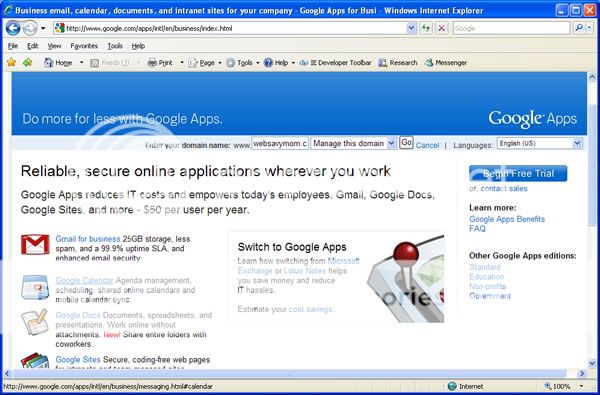
Task: Open the Non-profits edition link
Action: pos(488,286)
